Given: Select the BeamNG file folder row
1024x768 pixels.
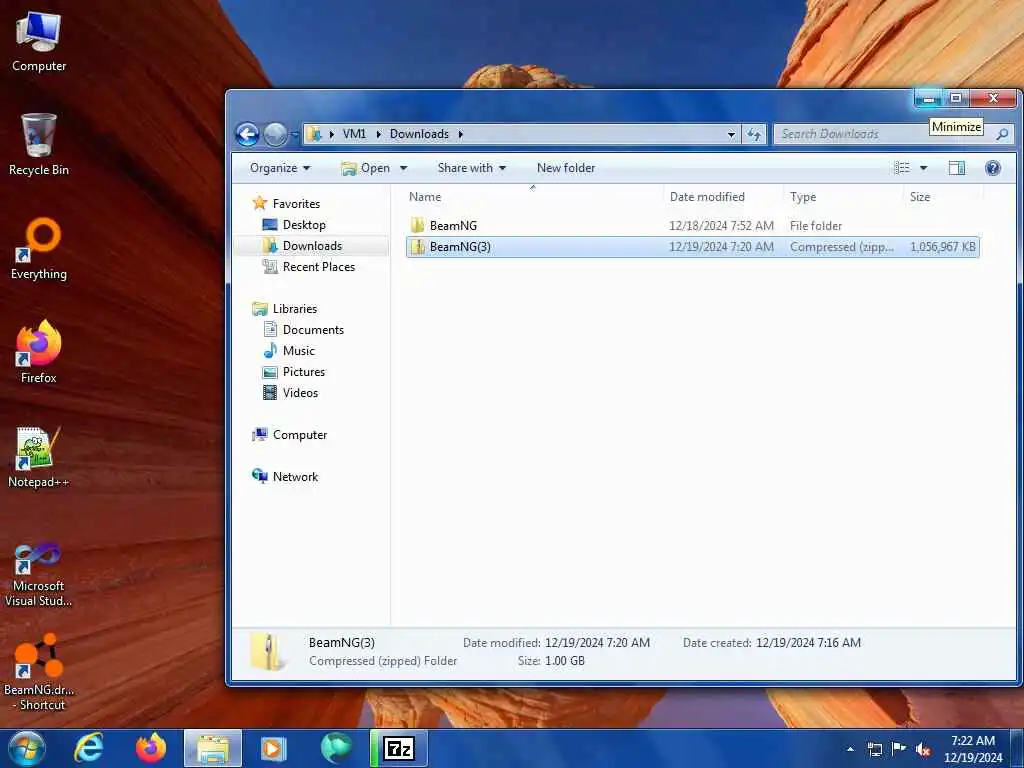Looking at the screenshot, I should point(692,226).
